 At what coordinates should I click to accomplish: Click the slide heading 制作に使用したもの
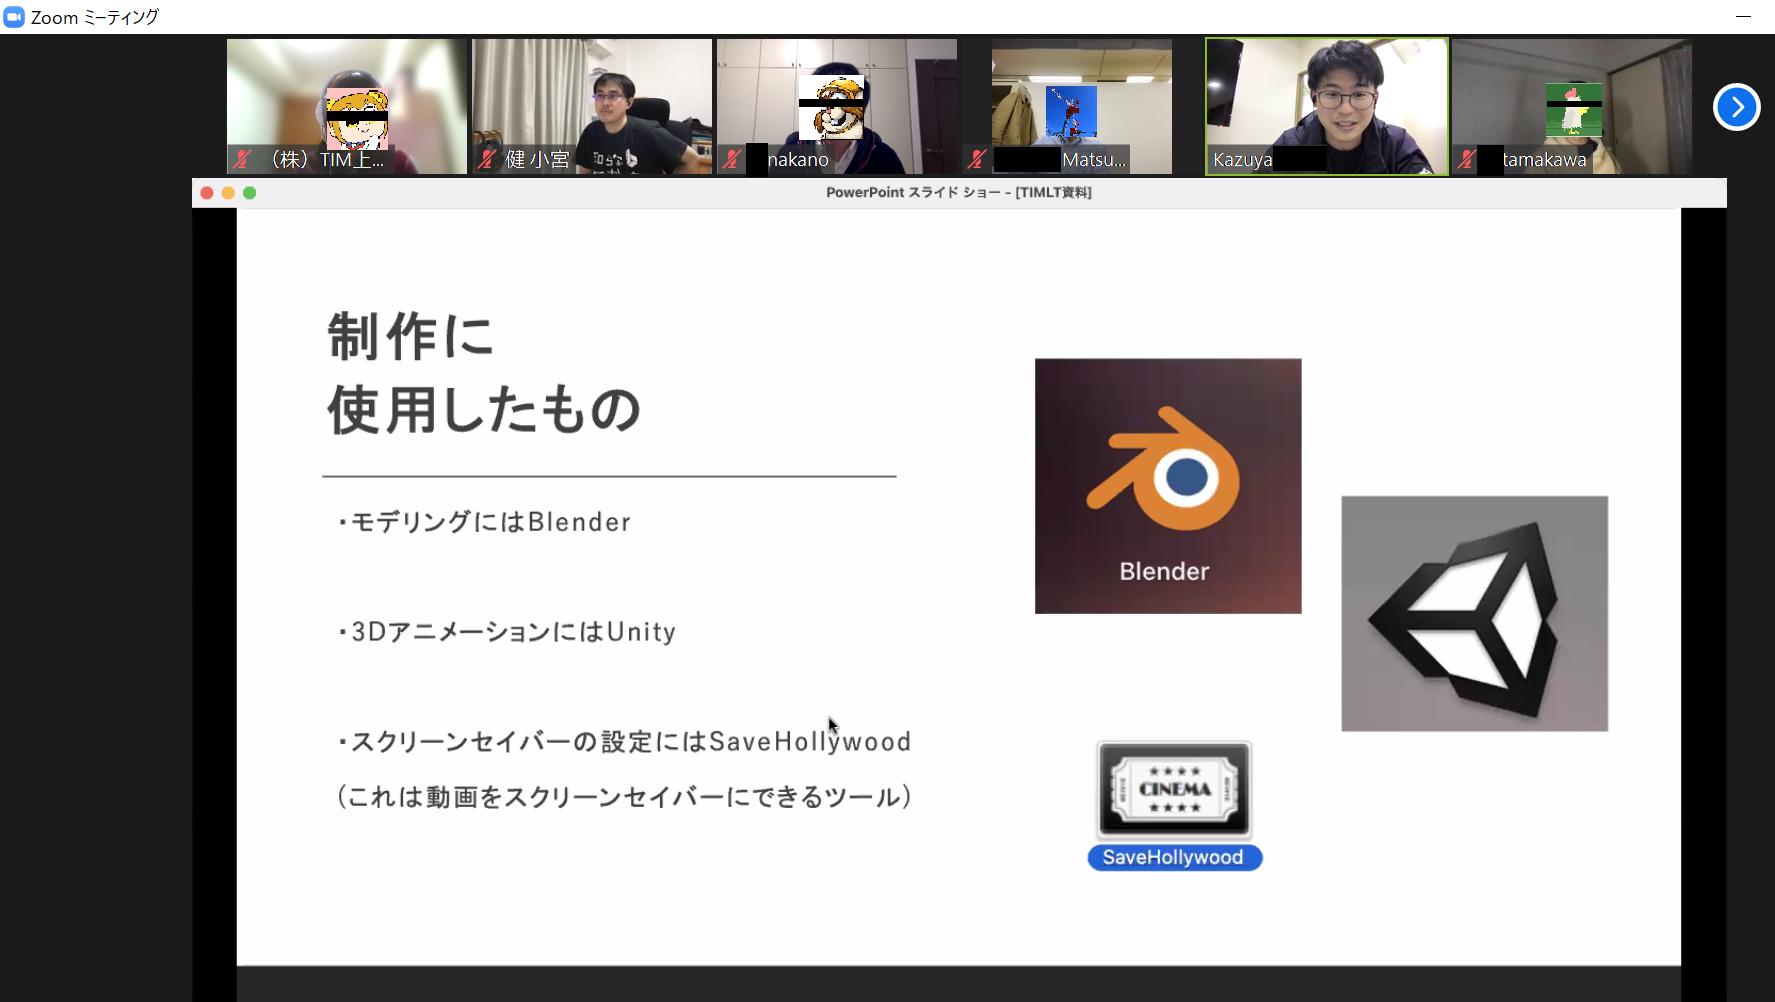(484, 373)
